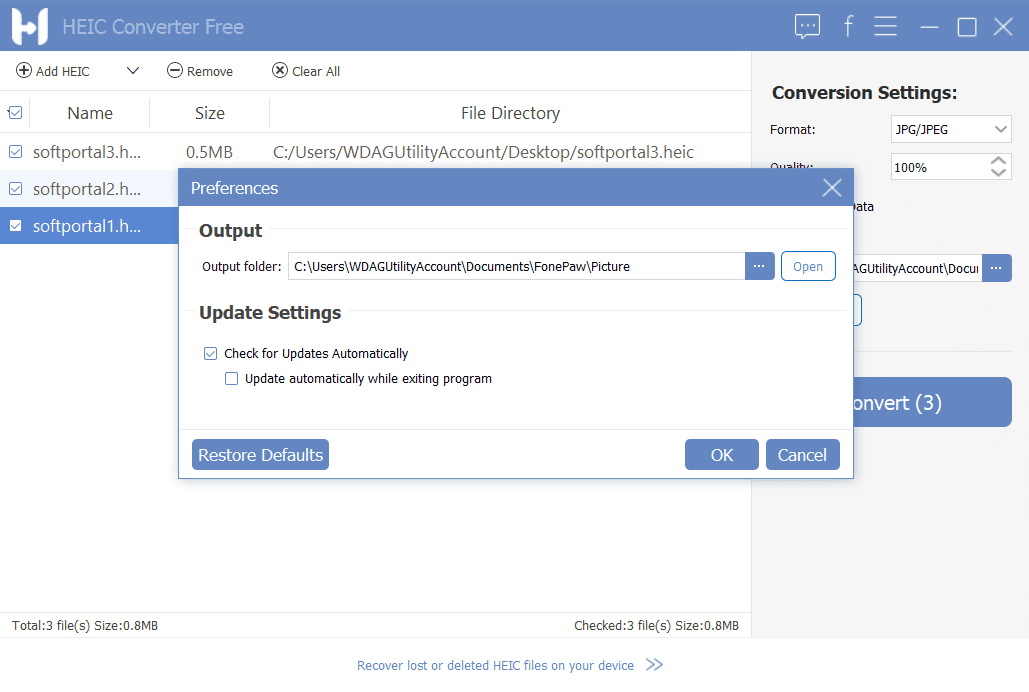Browse output folder with three-dots button
Screen dimensions: 1029x692
pos(759,266)
